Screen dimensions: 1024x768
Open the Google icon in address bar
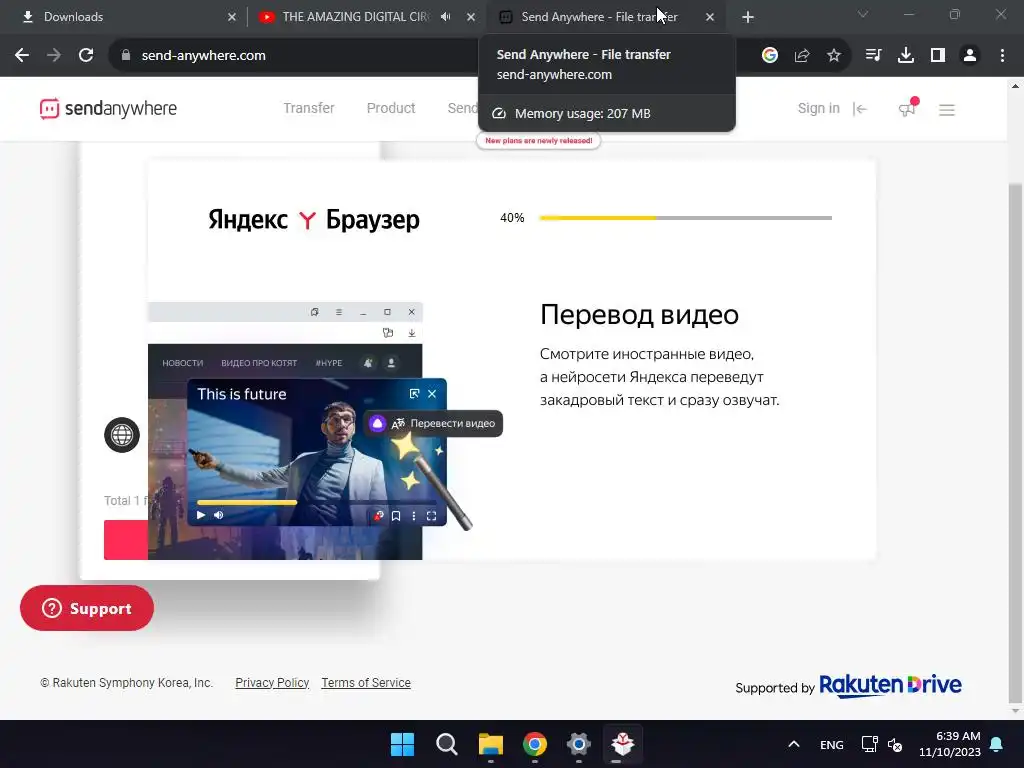coord(770,56)
